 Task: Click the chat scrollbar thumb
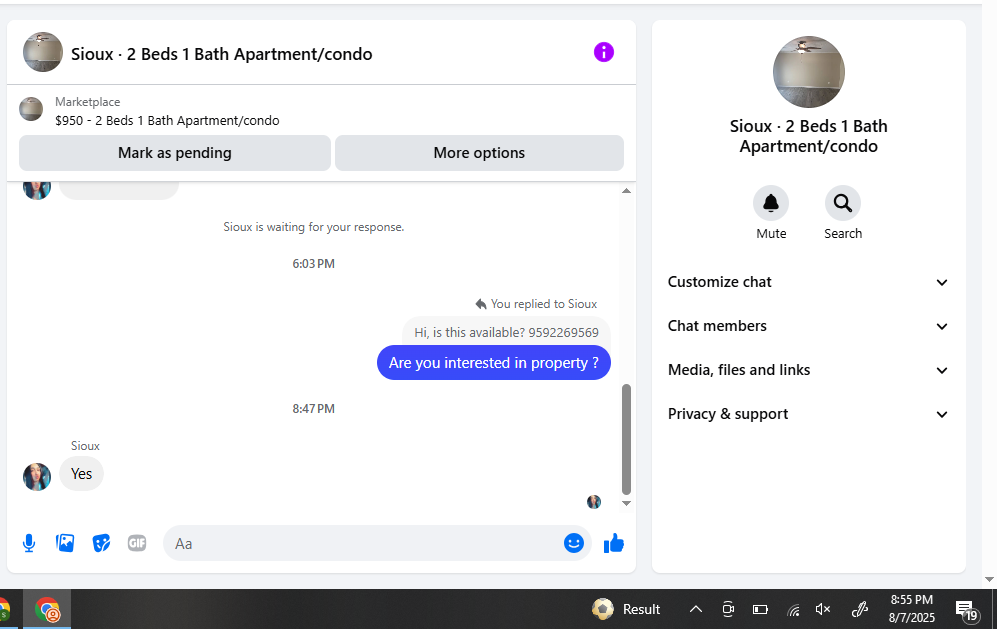tap(626, 439)
